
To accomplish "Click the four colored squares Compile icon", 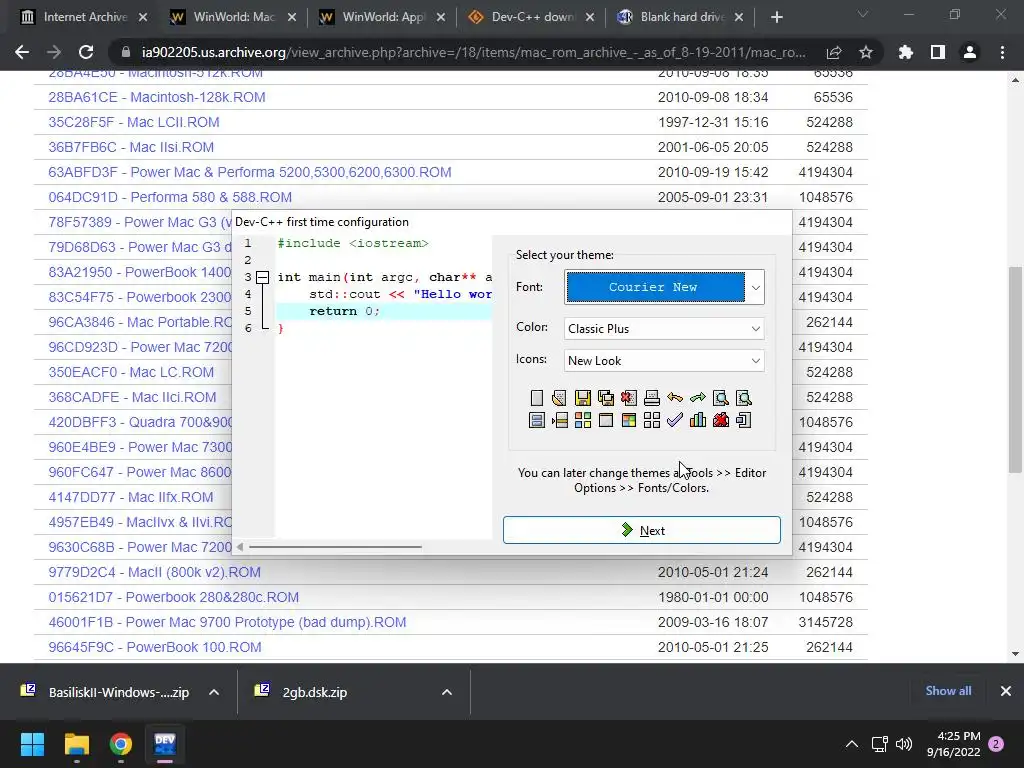I will (583, 421).
